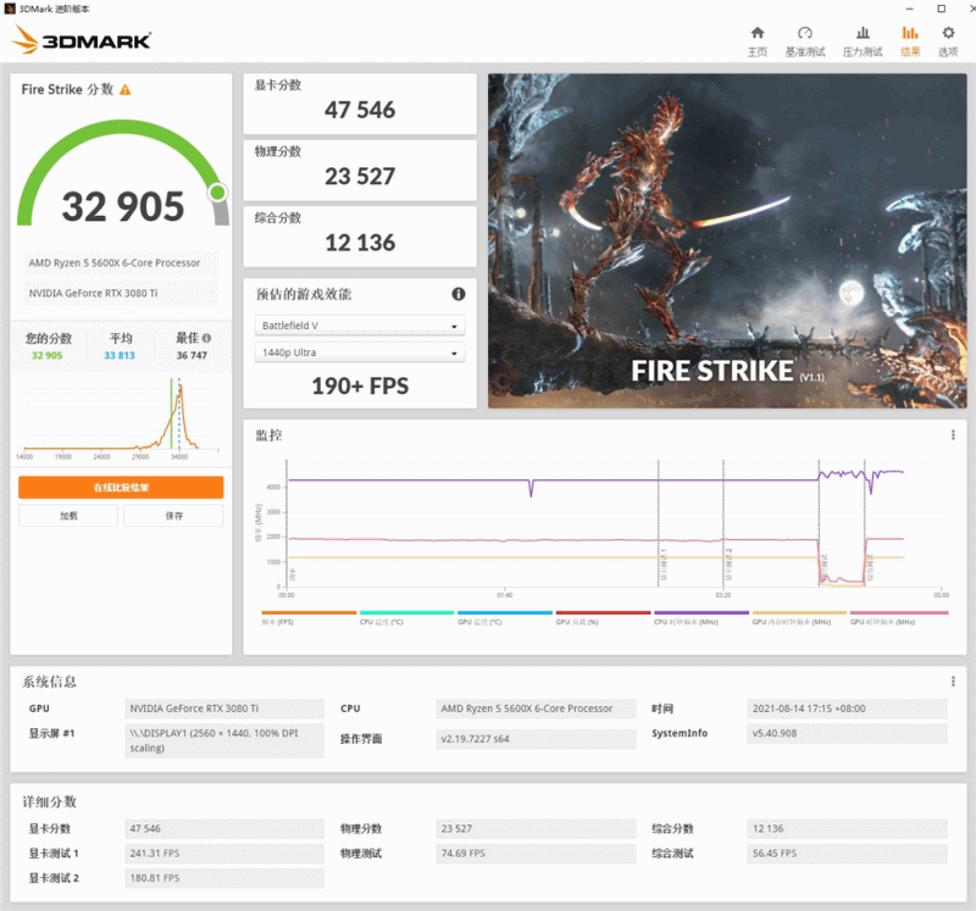
Task: Click the Save (保存) button
Action: coord(174,516)
